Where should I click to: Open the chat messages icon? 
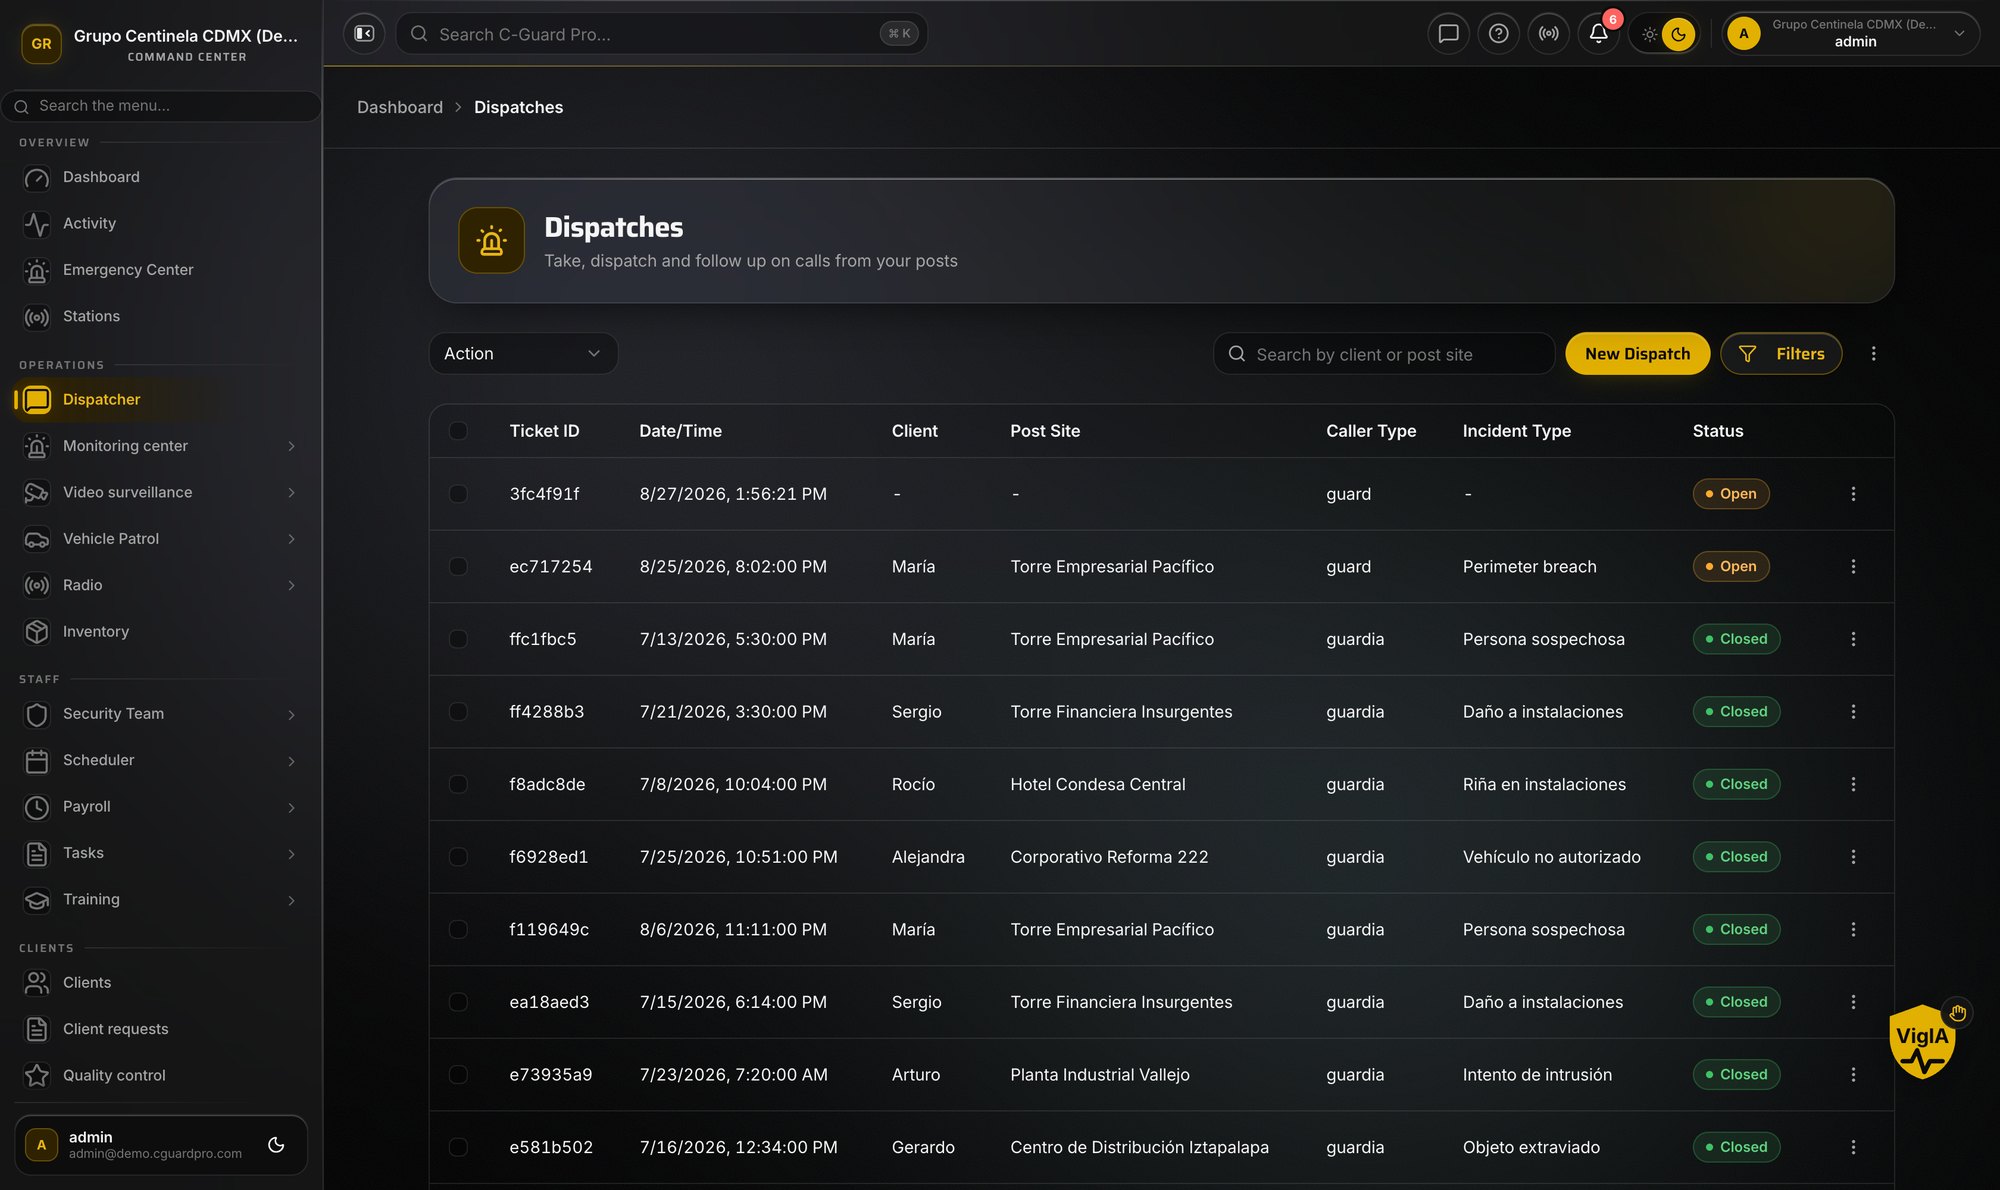pos(1448,34)
